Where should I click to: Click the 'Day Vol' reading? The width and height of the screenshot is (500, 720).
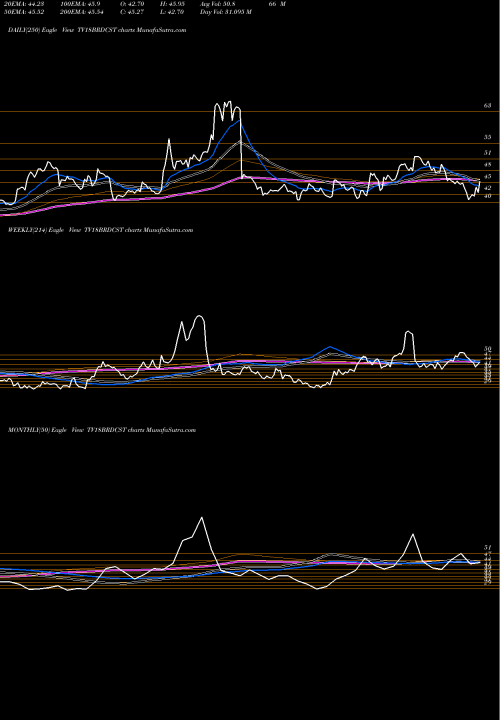pyautogui.click(x=225, y=12)
